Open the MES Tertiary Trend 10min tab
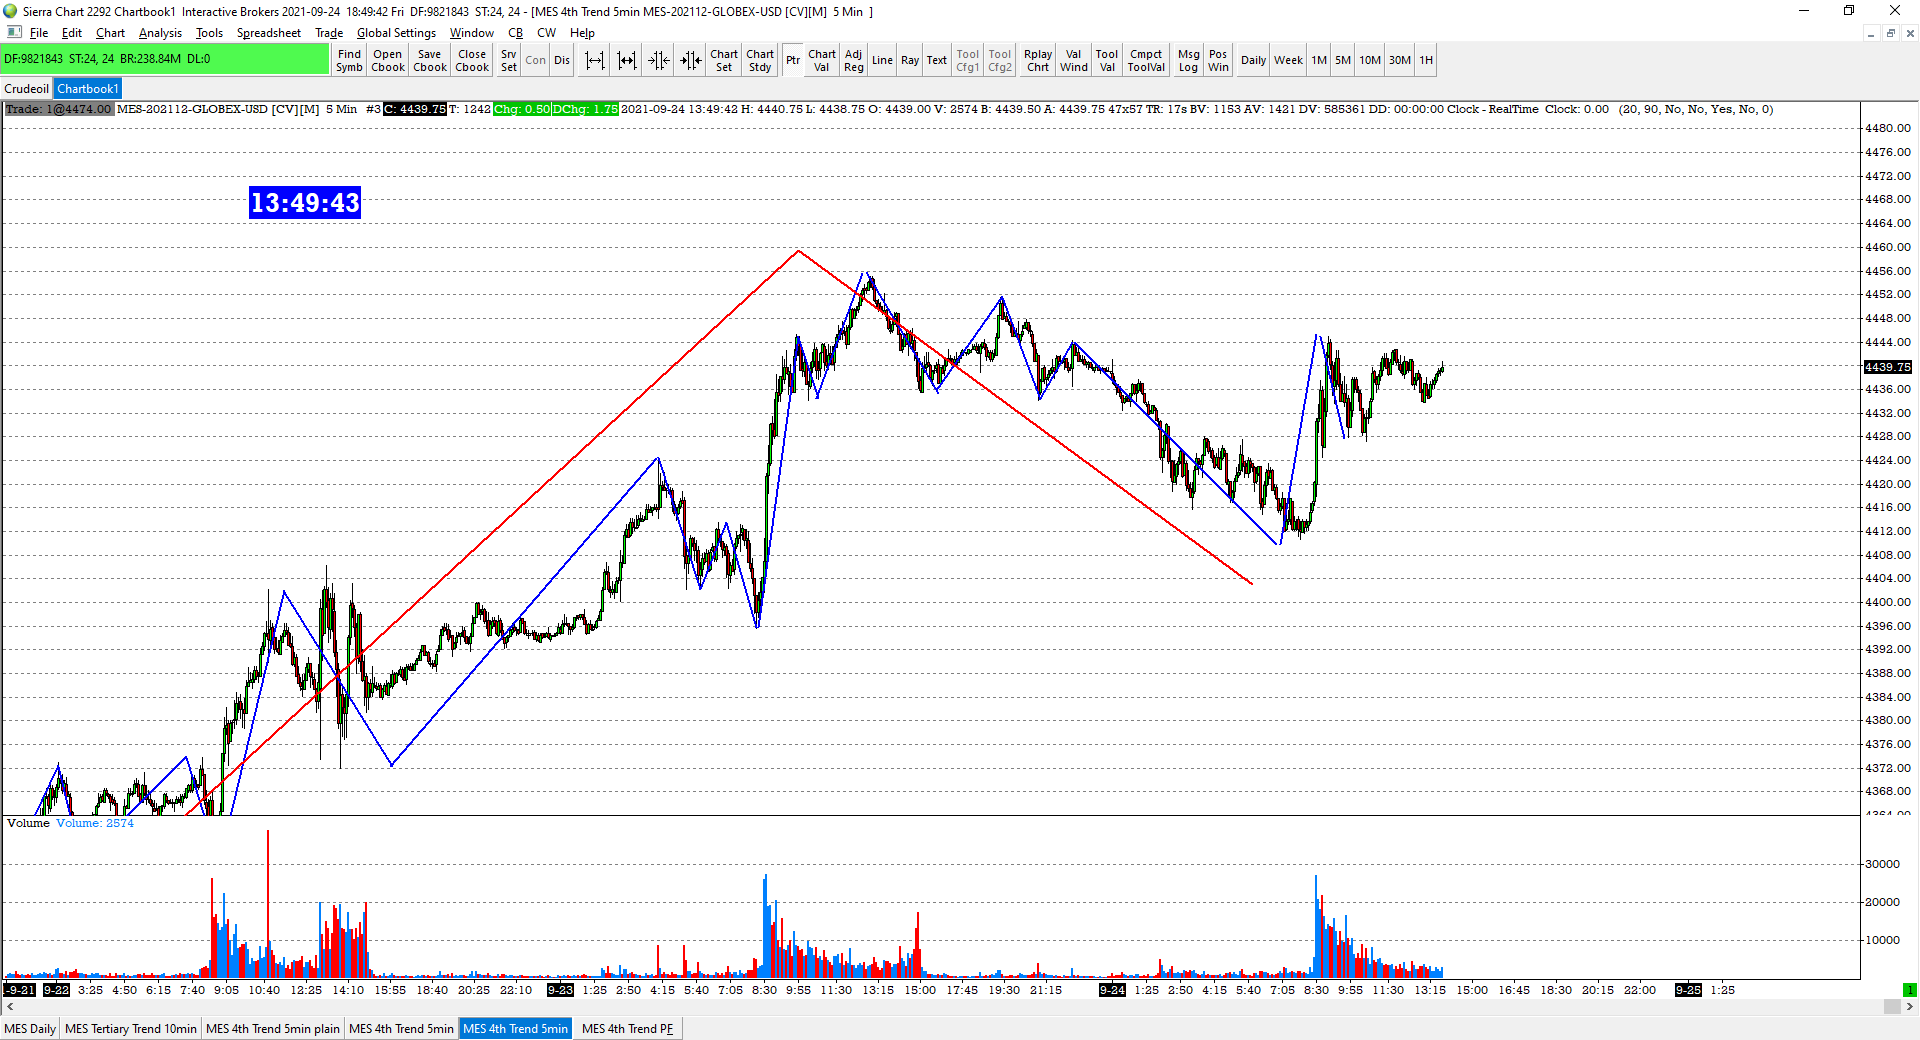1920x1040 pixels. (x=131, y=1029)
